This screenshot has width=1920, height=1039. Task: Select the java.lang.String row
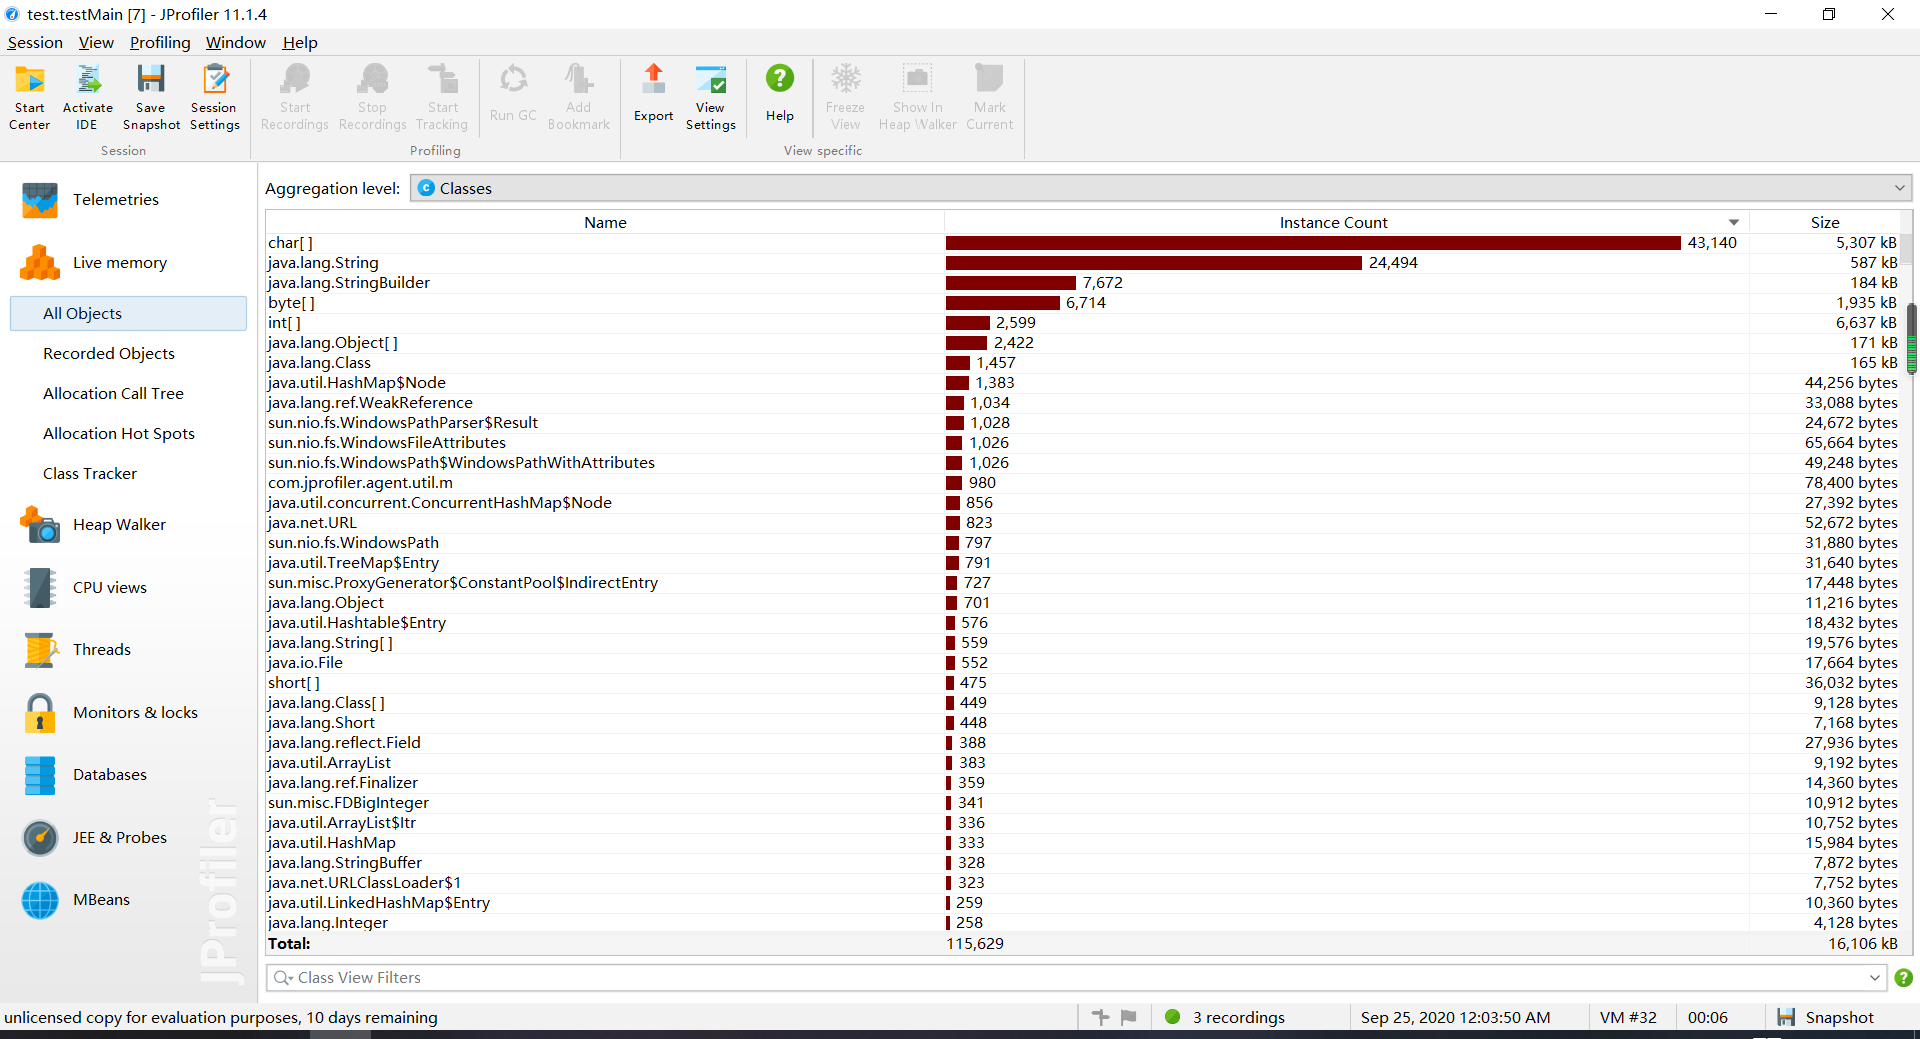click(x=1082, y=263)
